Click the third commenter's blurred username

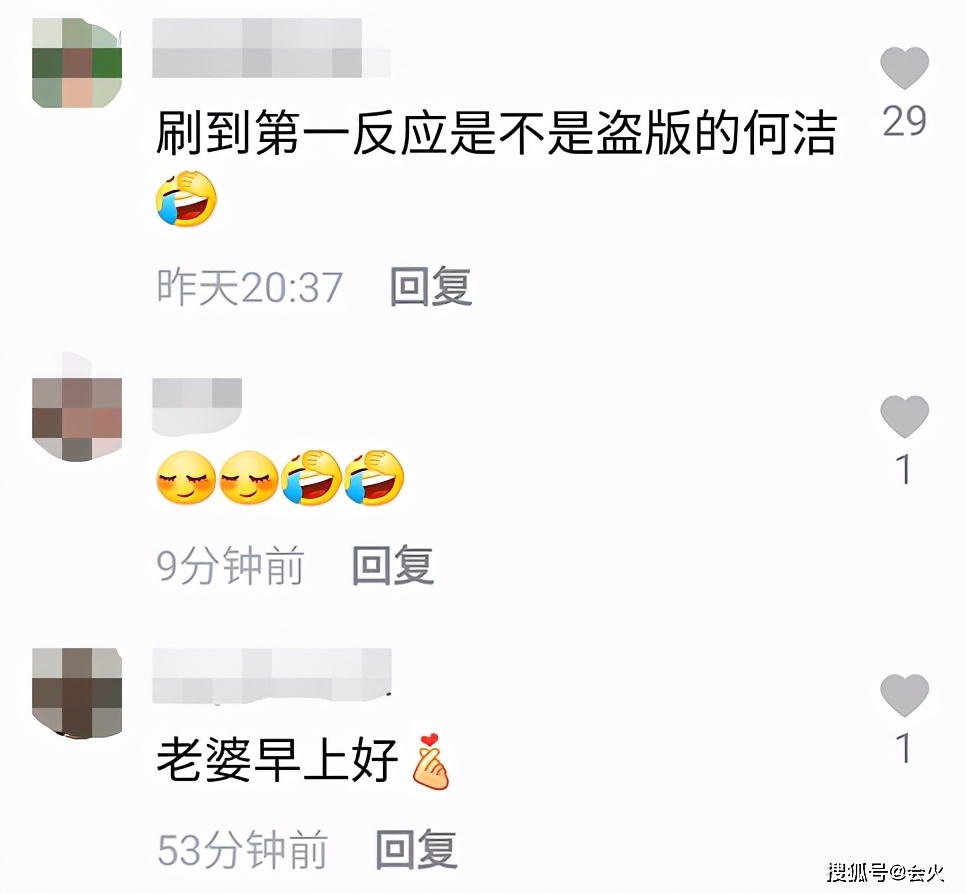(271, 675)
